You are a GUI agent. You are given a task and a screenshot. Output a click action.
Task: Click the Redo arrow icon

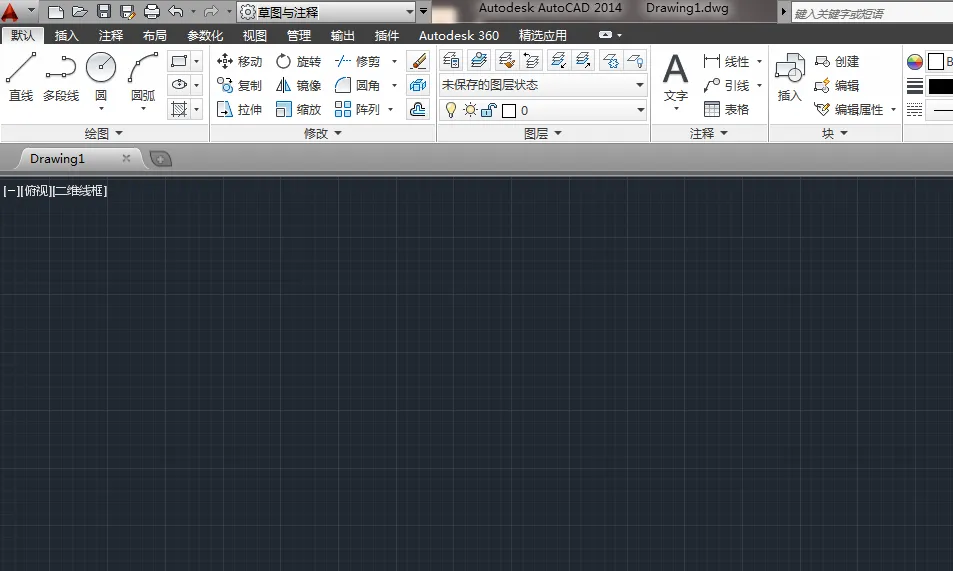tap(211, 11)
